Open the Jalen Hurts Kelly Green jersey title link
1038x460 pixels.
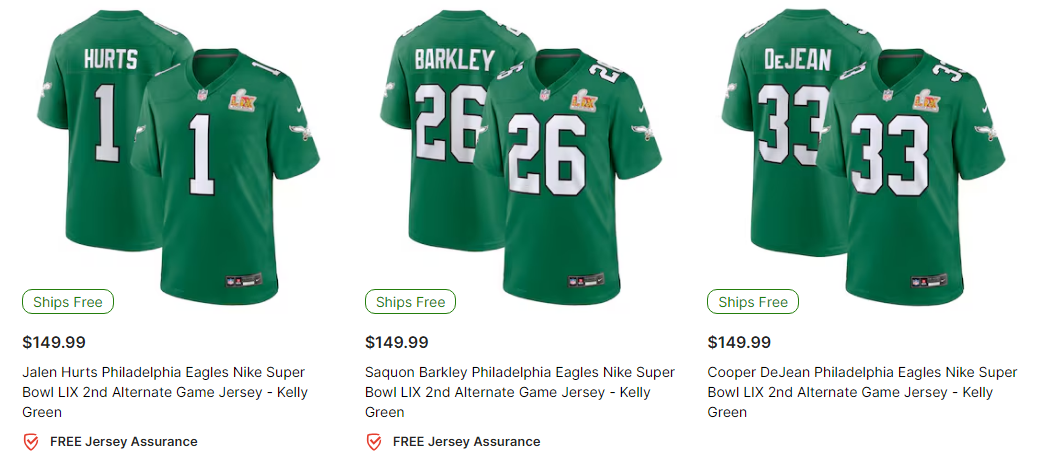163,391
